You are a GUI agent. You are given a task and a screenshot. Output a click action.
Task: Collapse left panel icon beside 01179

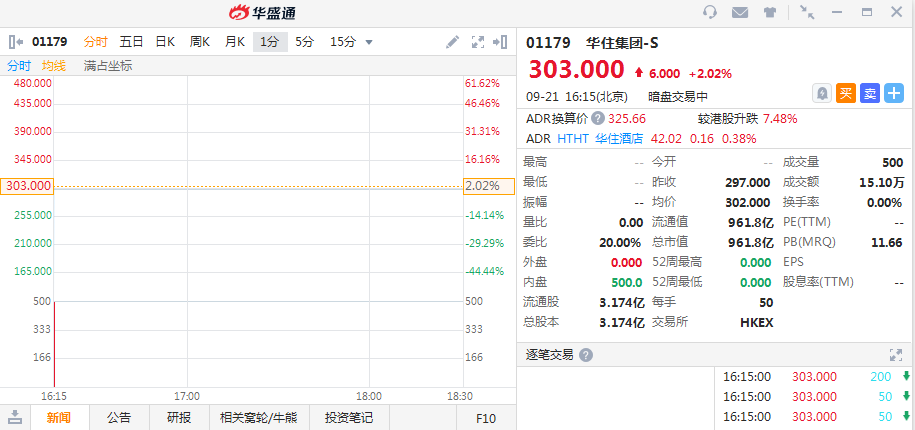tap(16, 41)
